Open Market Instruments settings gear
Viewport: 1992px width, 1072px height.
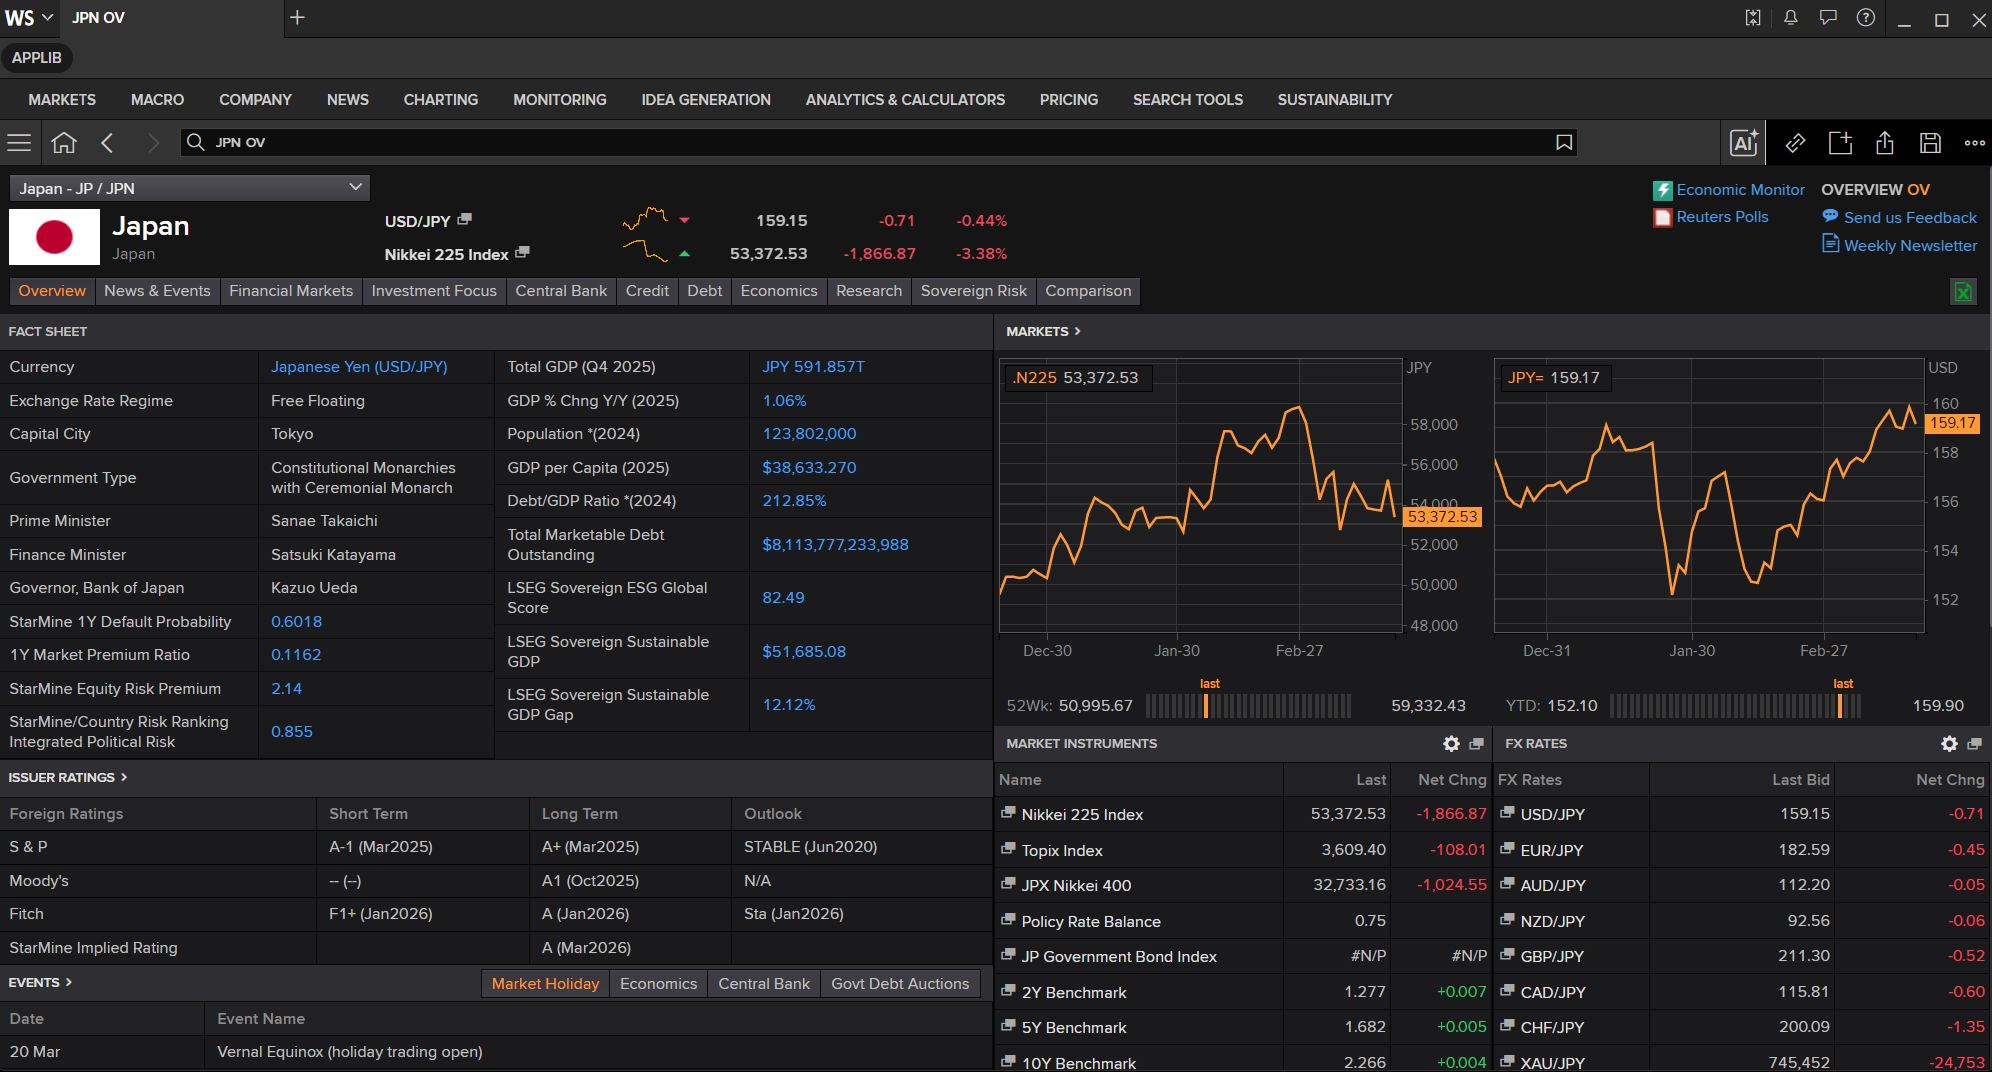tap(1451, 743)
